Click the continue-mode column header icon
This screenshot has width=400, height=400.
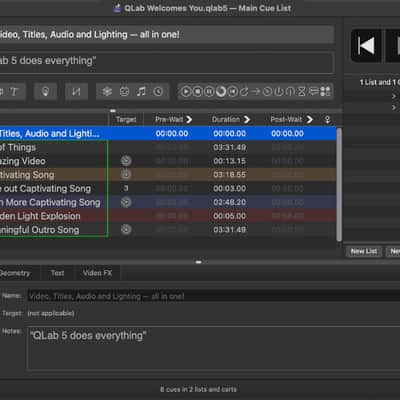point(327,120)
